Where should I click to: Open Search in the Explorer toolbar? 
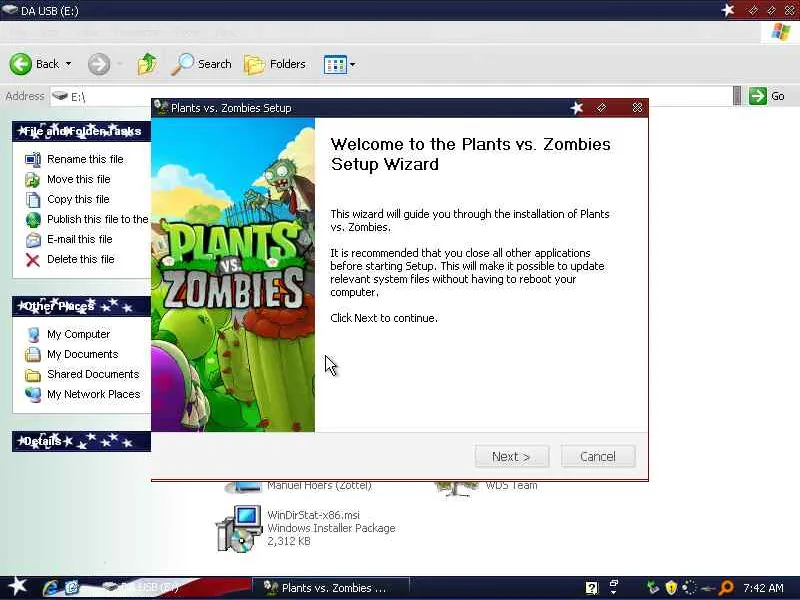(201, 64)
